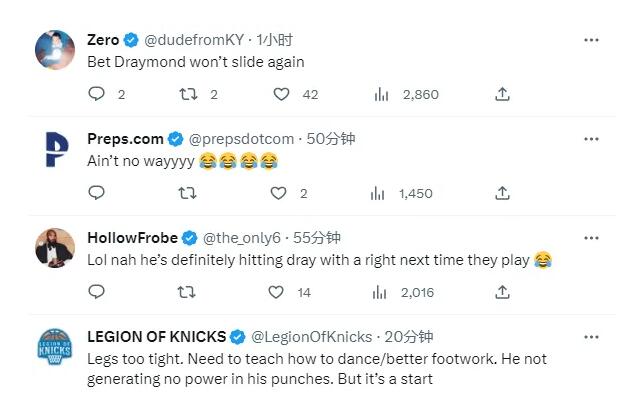
Task: Reply to Zero's tweet about Draymond
Action: 97,94
